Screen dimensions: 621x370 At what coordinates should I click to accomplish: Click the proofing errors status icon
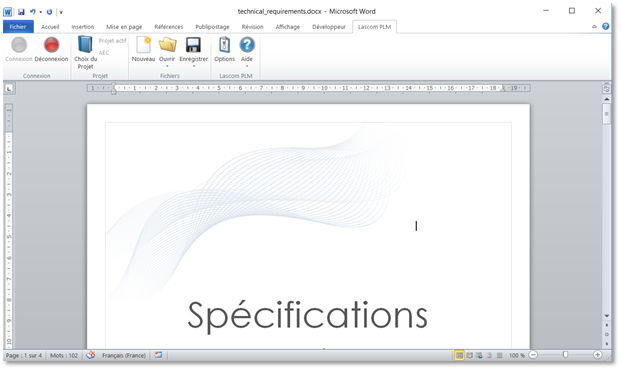(x=91, y=355)
